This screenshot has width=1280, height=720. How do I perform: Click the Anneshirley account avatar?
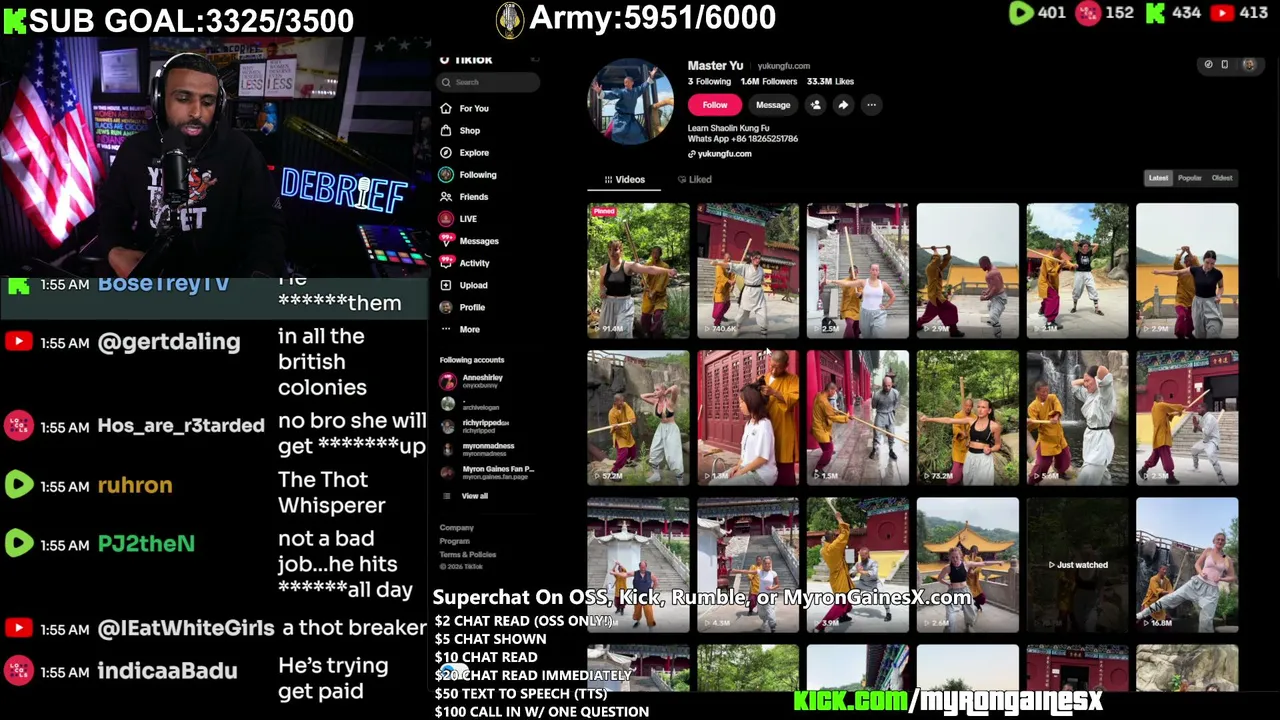[x=447, y=381]
